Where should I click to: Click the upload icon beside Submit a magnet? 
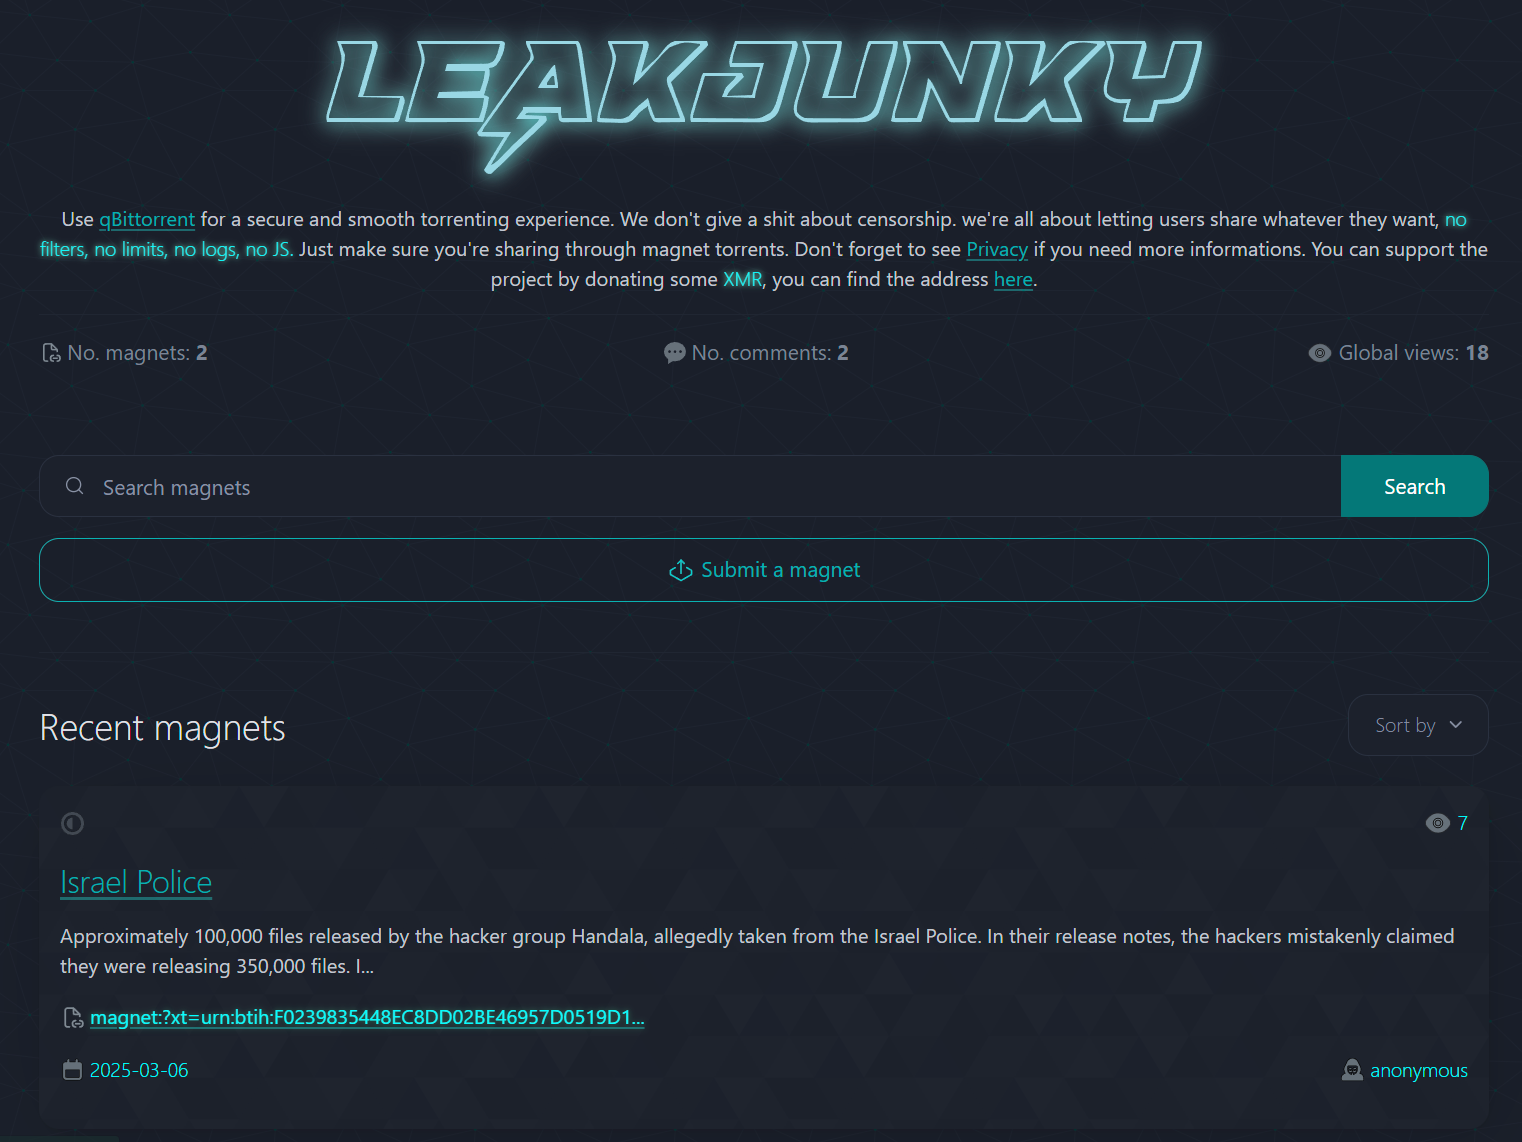pyautogui.click(x=681, y=570)
